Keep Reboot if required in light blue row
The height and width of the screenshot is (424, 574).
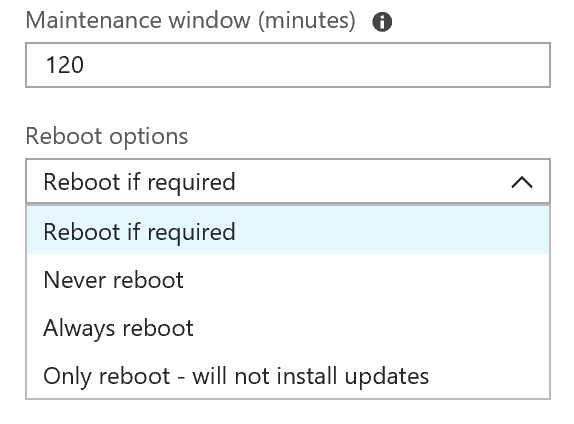coord(288,231)
